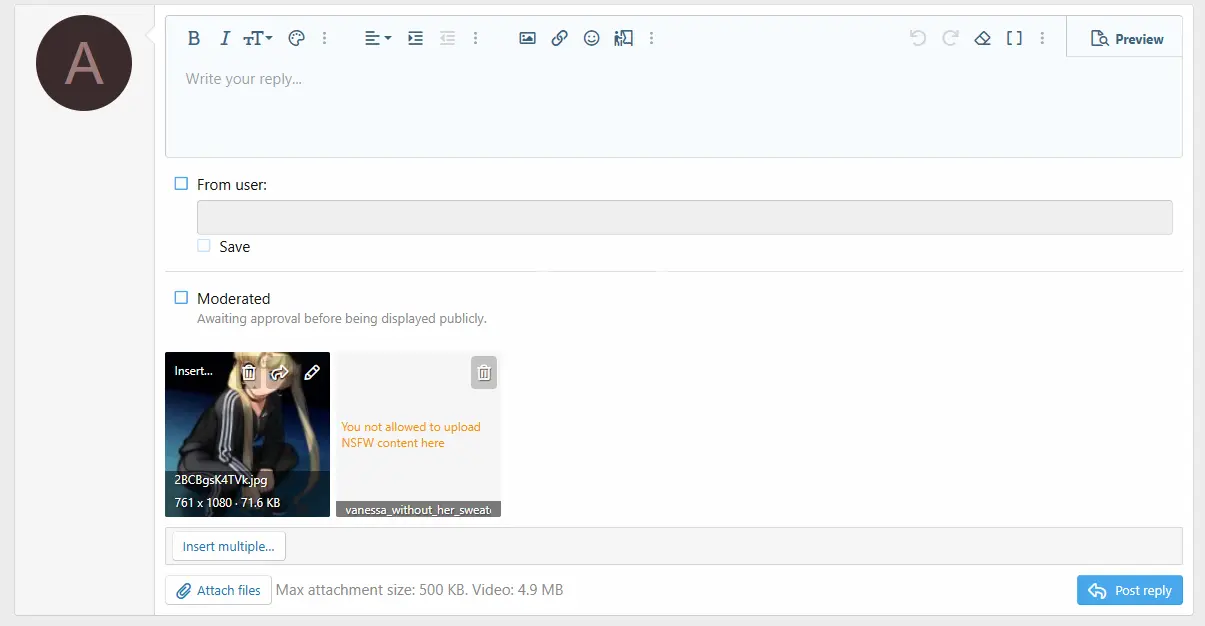Image resolution: width=1205 pixels, height=626 pixels.
Task: Click the 2BCBgsK4TVk.jpg attachment thumbnail
Action: (247, 435)
